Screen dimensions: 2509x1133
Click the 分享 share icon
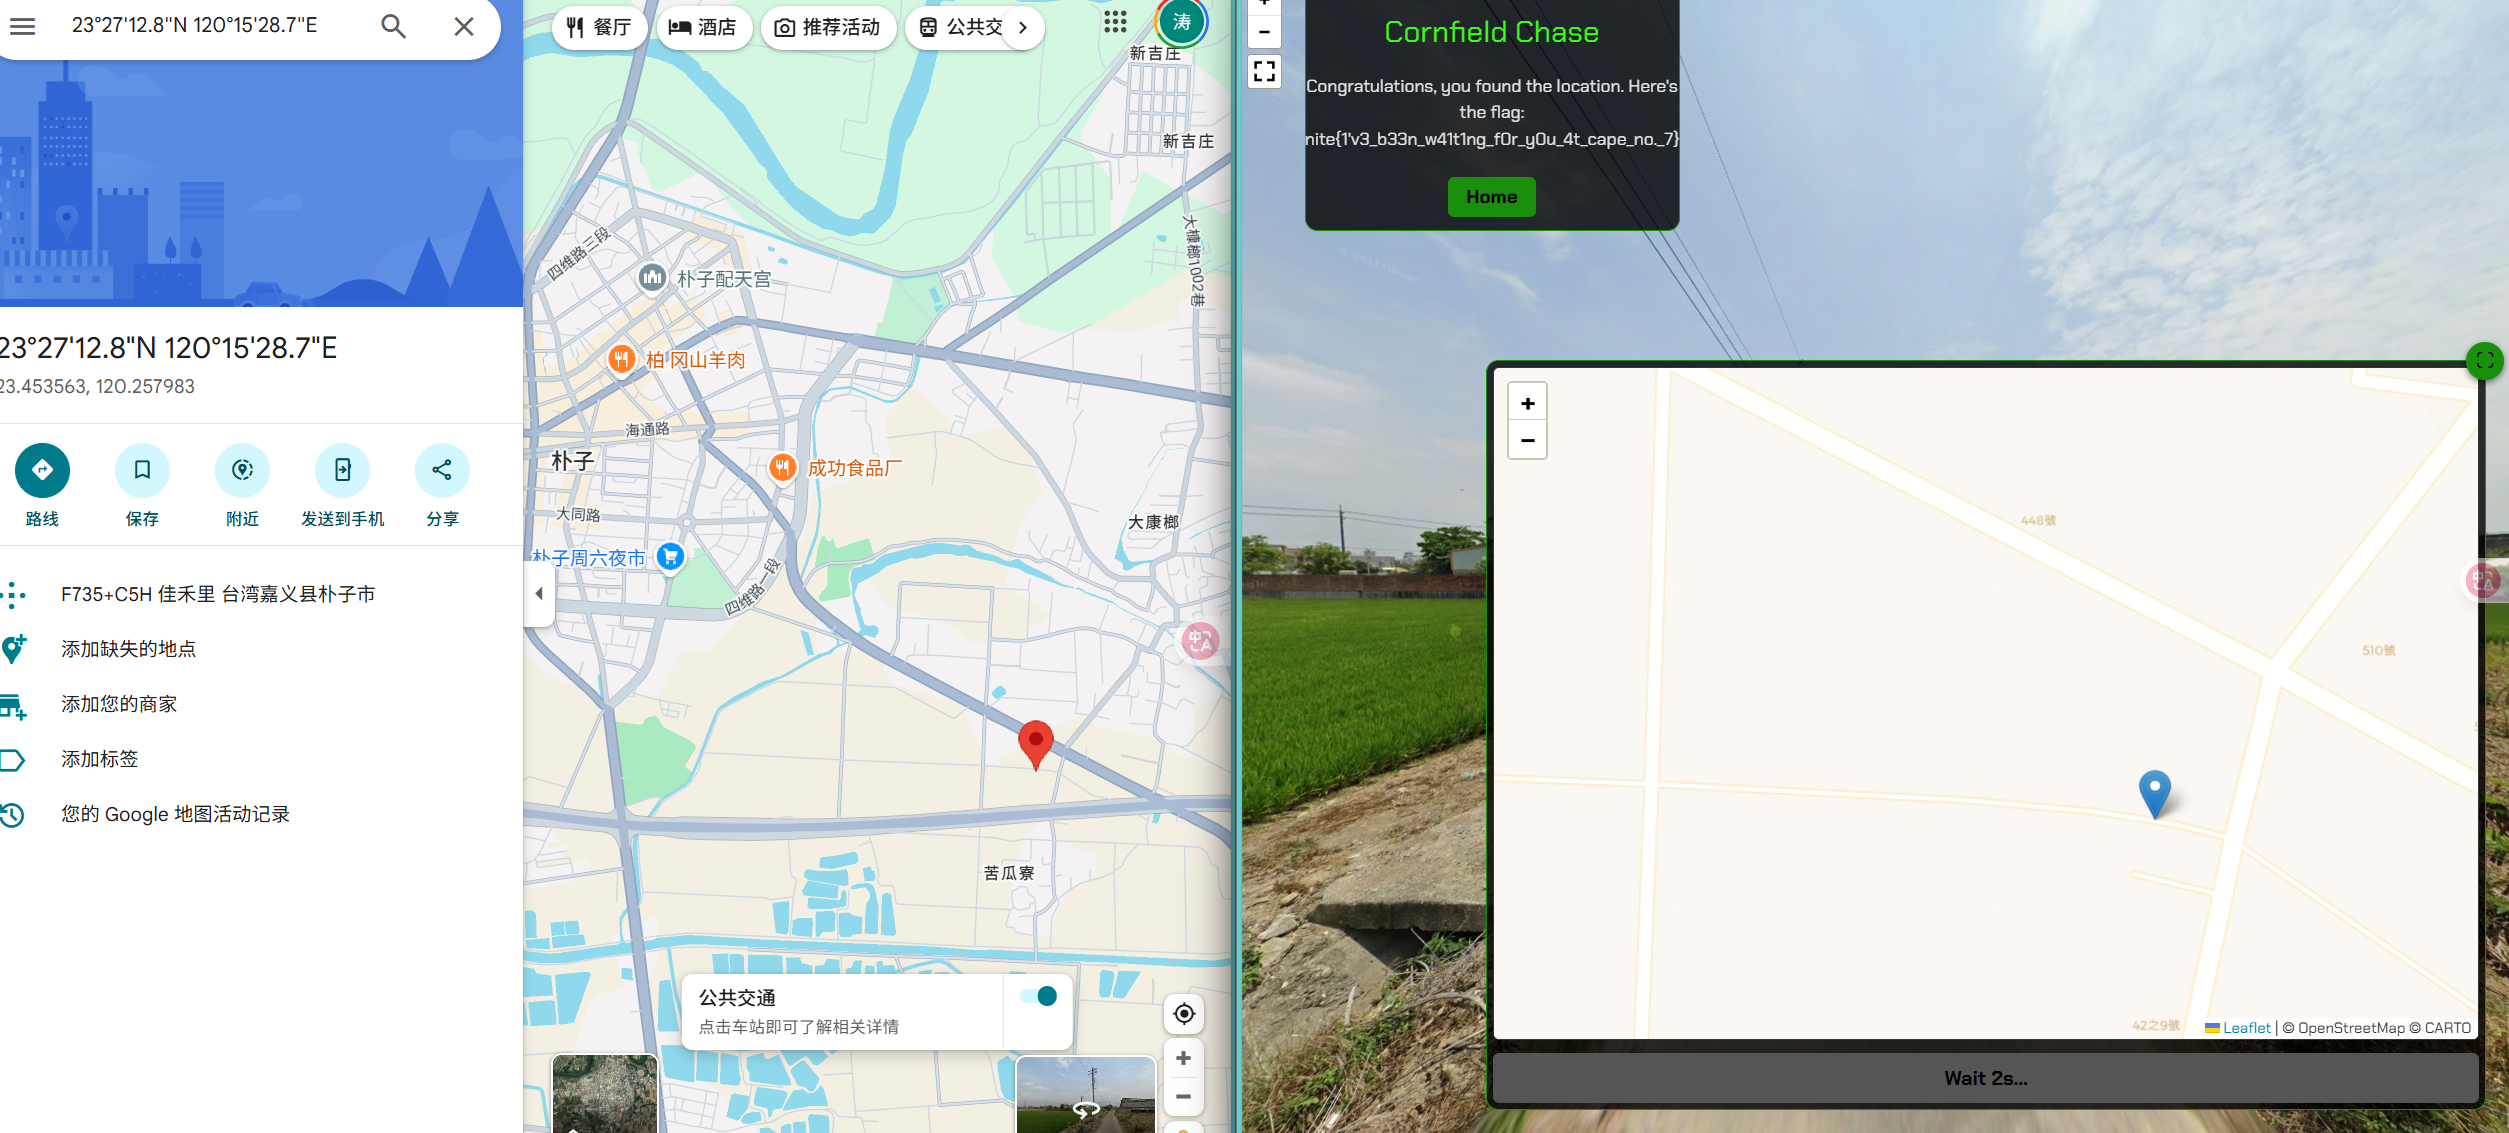[442, 470]
